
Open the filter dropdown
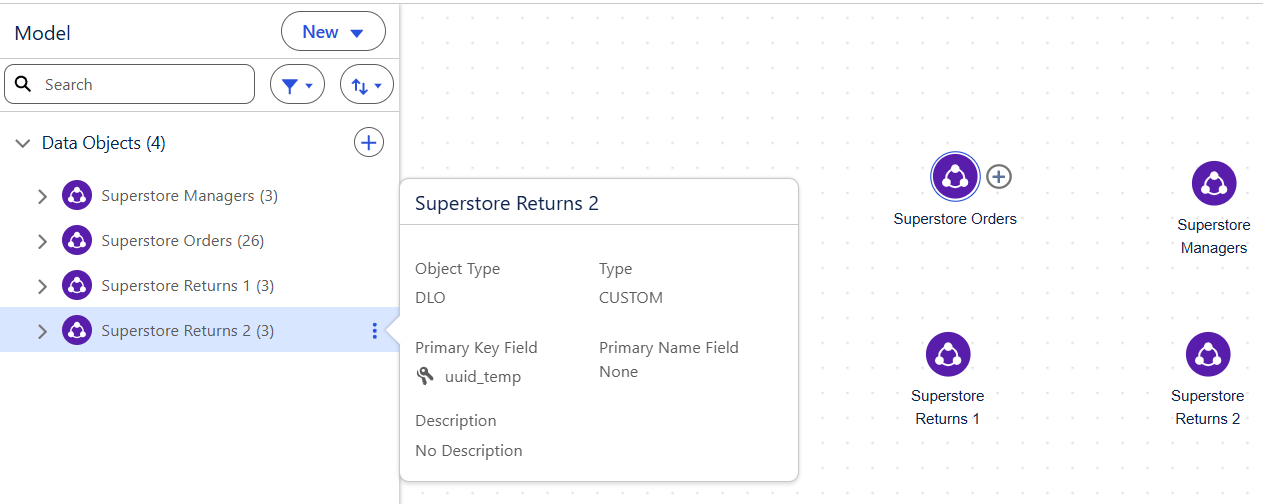pos(297,85)
